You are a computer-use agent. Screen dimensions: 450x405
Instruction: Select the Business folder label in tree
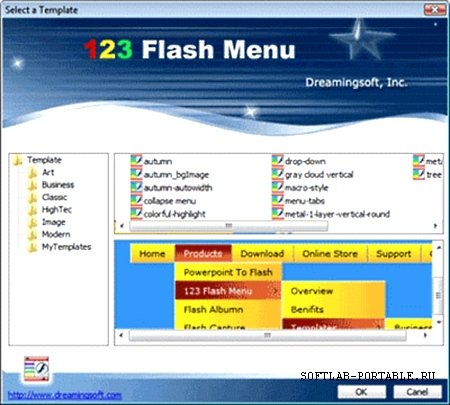coord(58,185)
